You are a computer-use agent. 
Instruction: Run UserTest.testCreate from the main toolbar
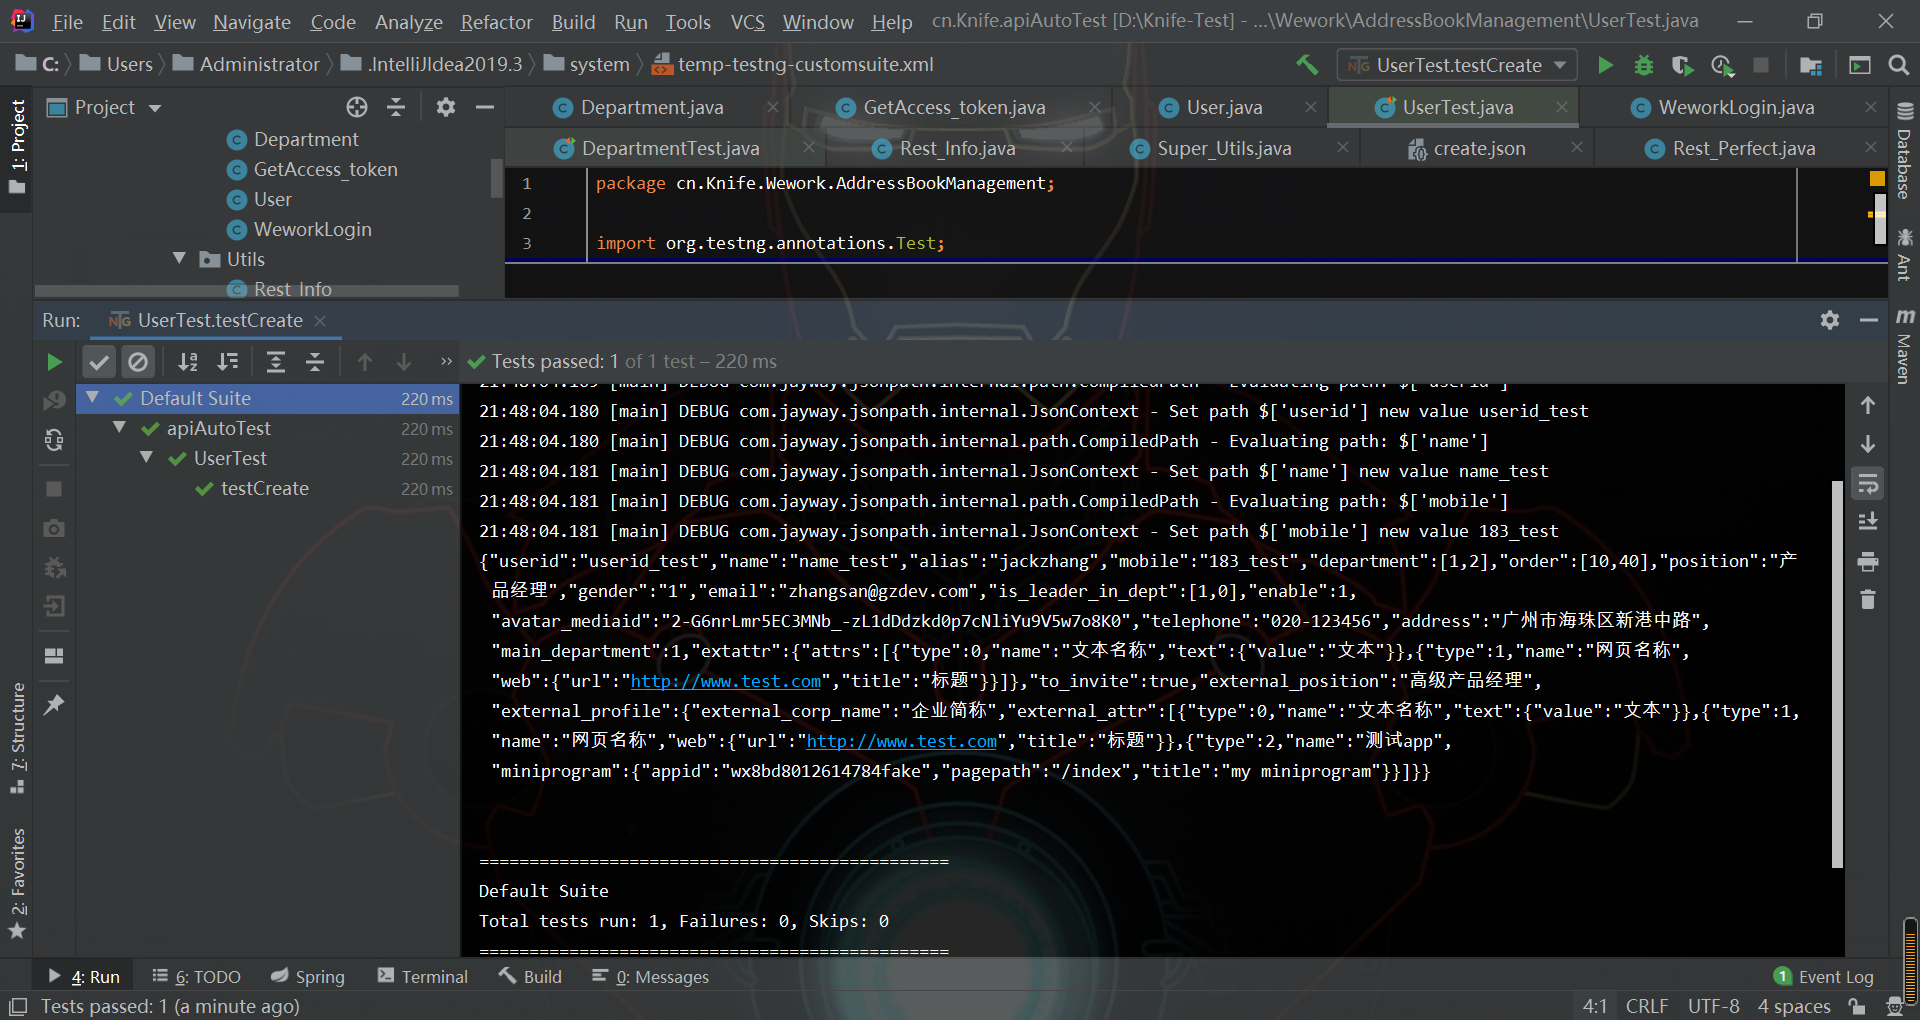[1605, 65]
